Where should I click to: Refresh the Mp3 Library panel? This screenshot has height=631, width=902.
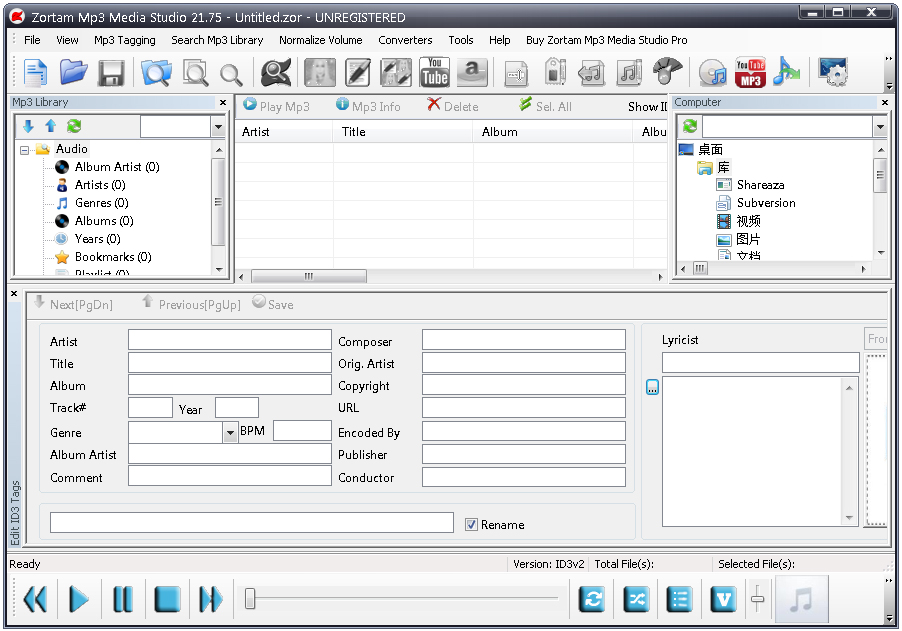[74, 126]
